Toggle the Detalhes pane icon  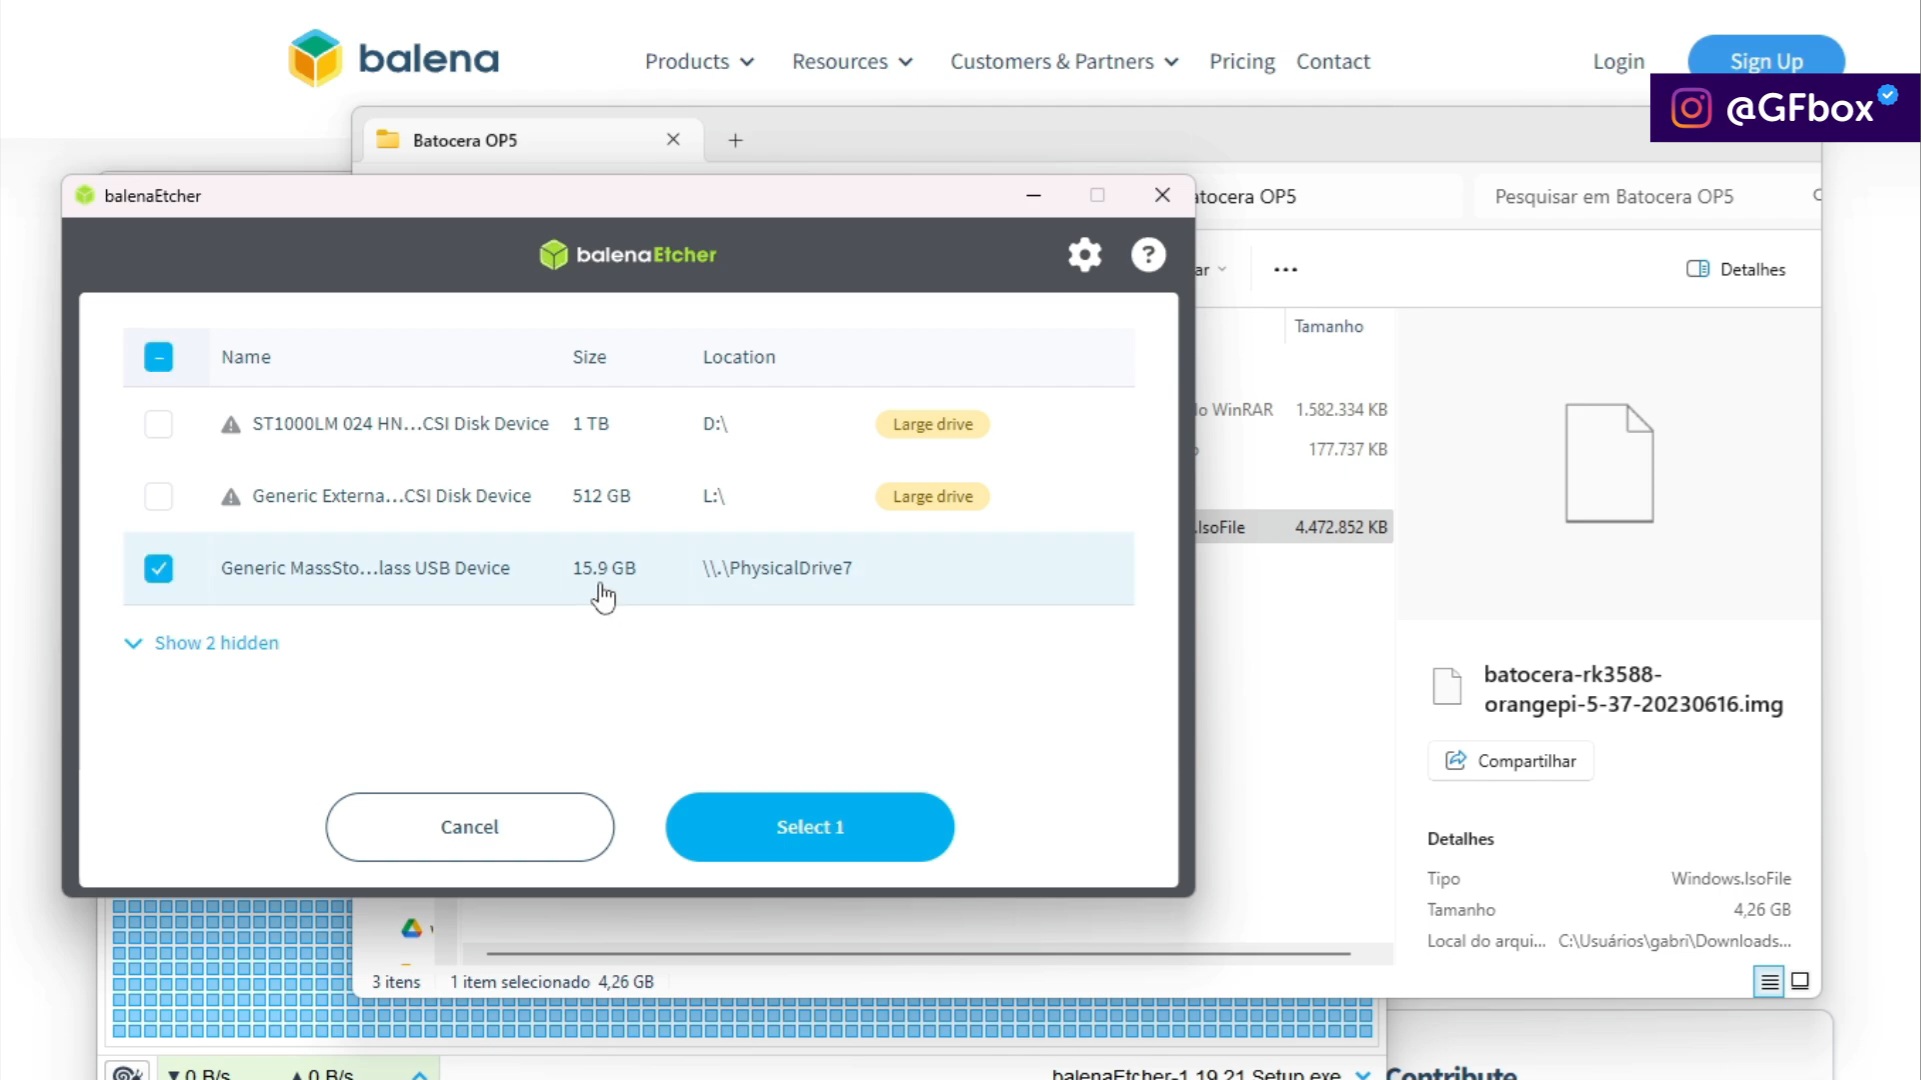1697,269
